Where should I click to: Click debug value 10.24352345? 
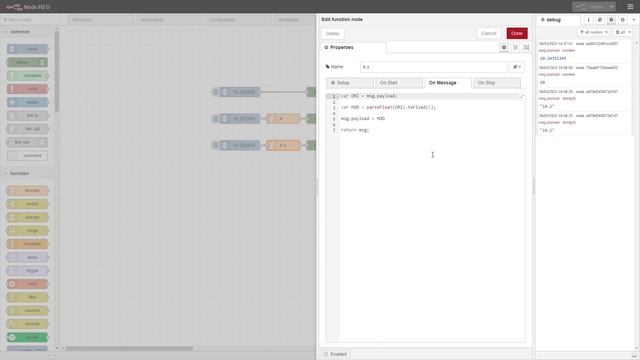553,58
